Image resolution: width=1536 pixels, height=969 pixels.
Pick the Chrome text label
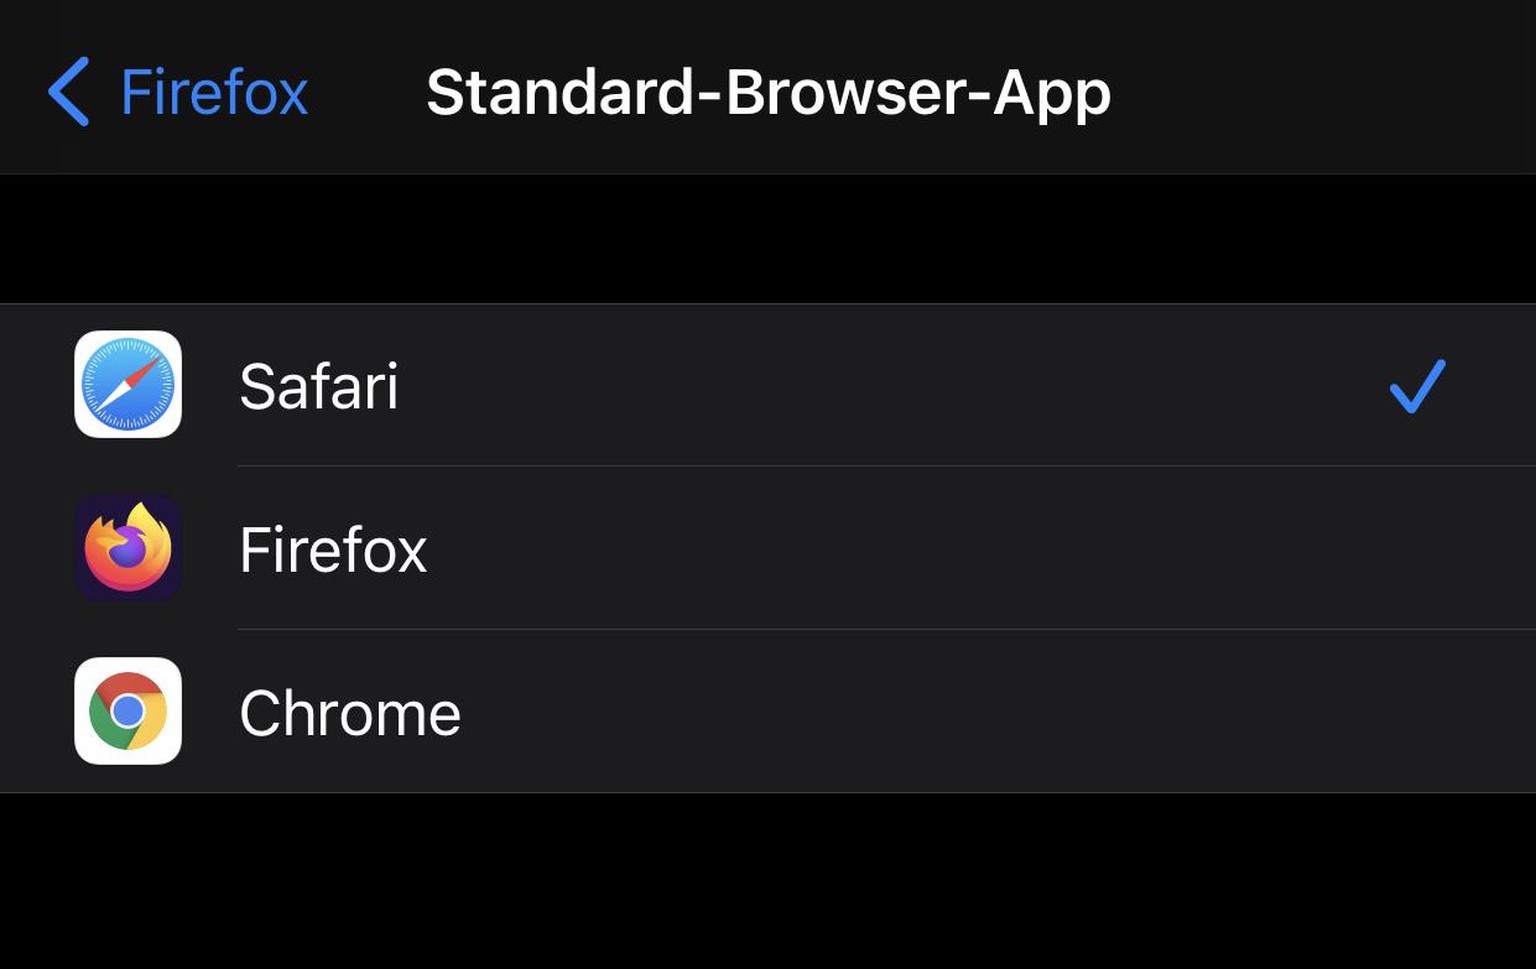pyautogui.click(x=350, y=713)
